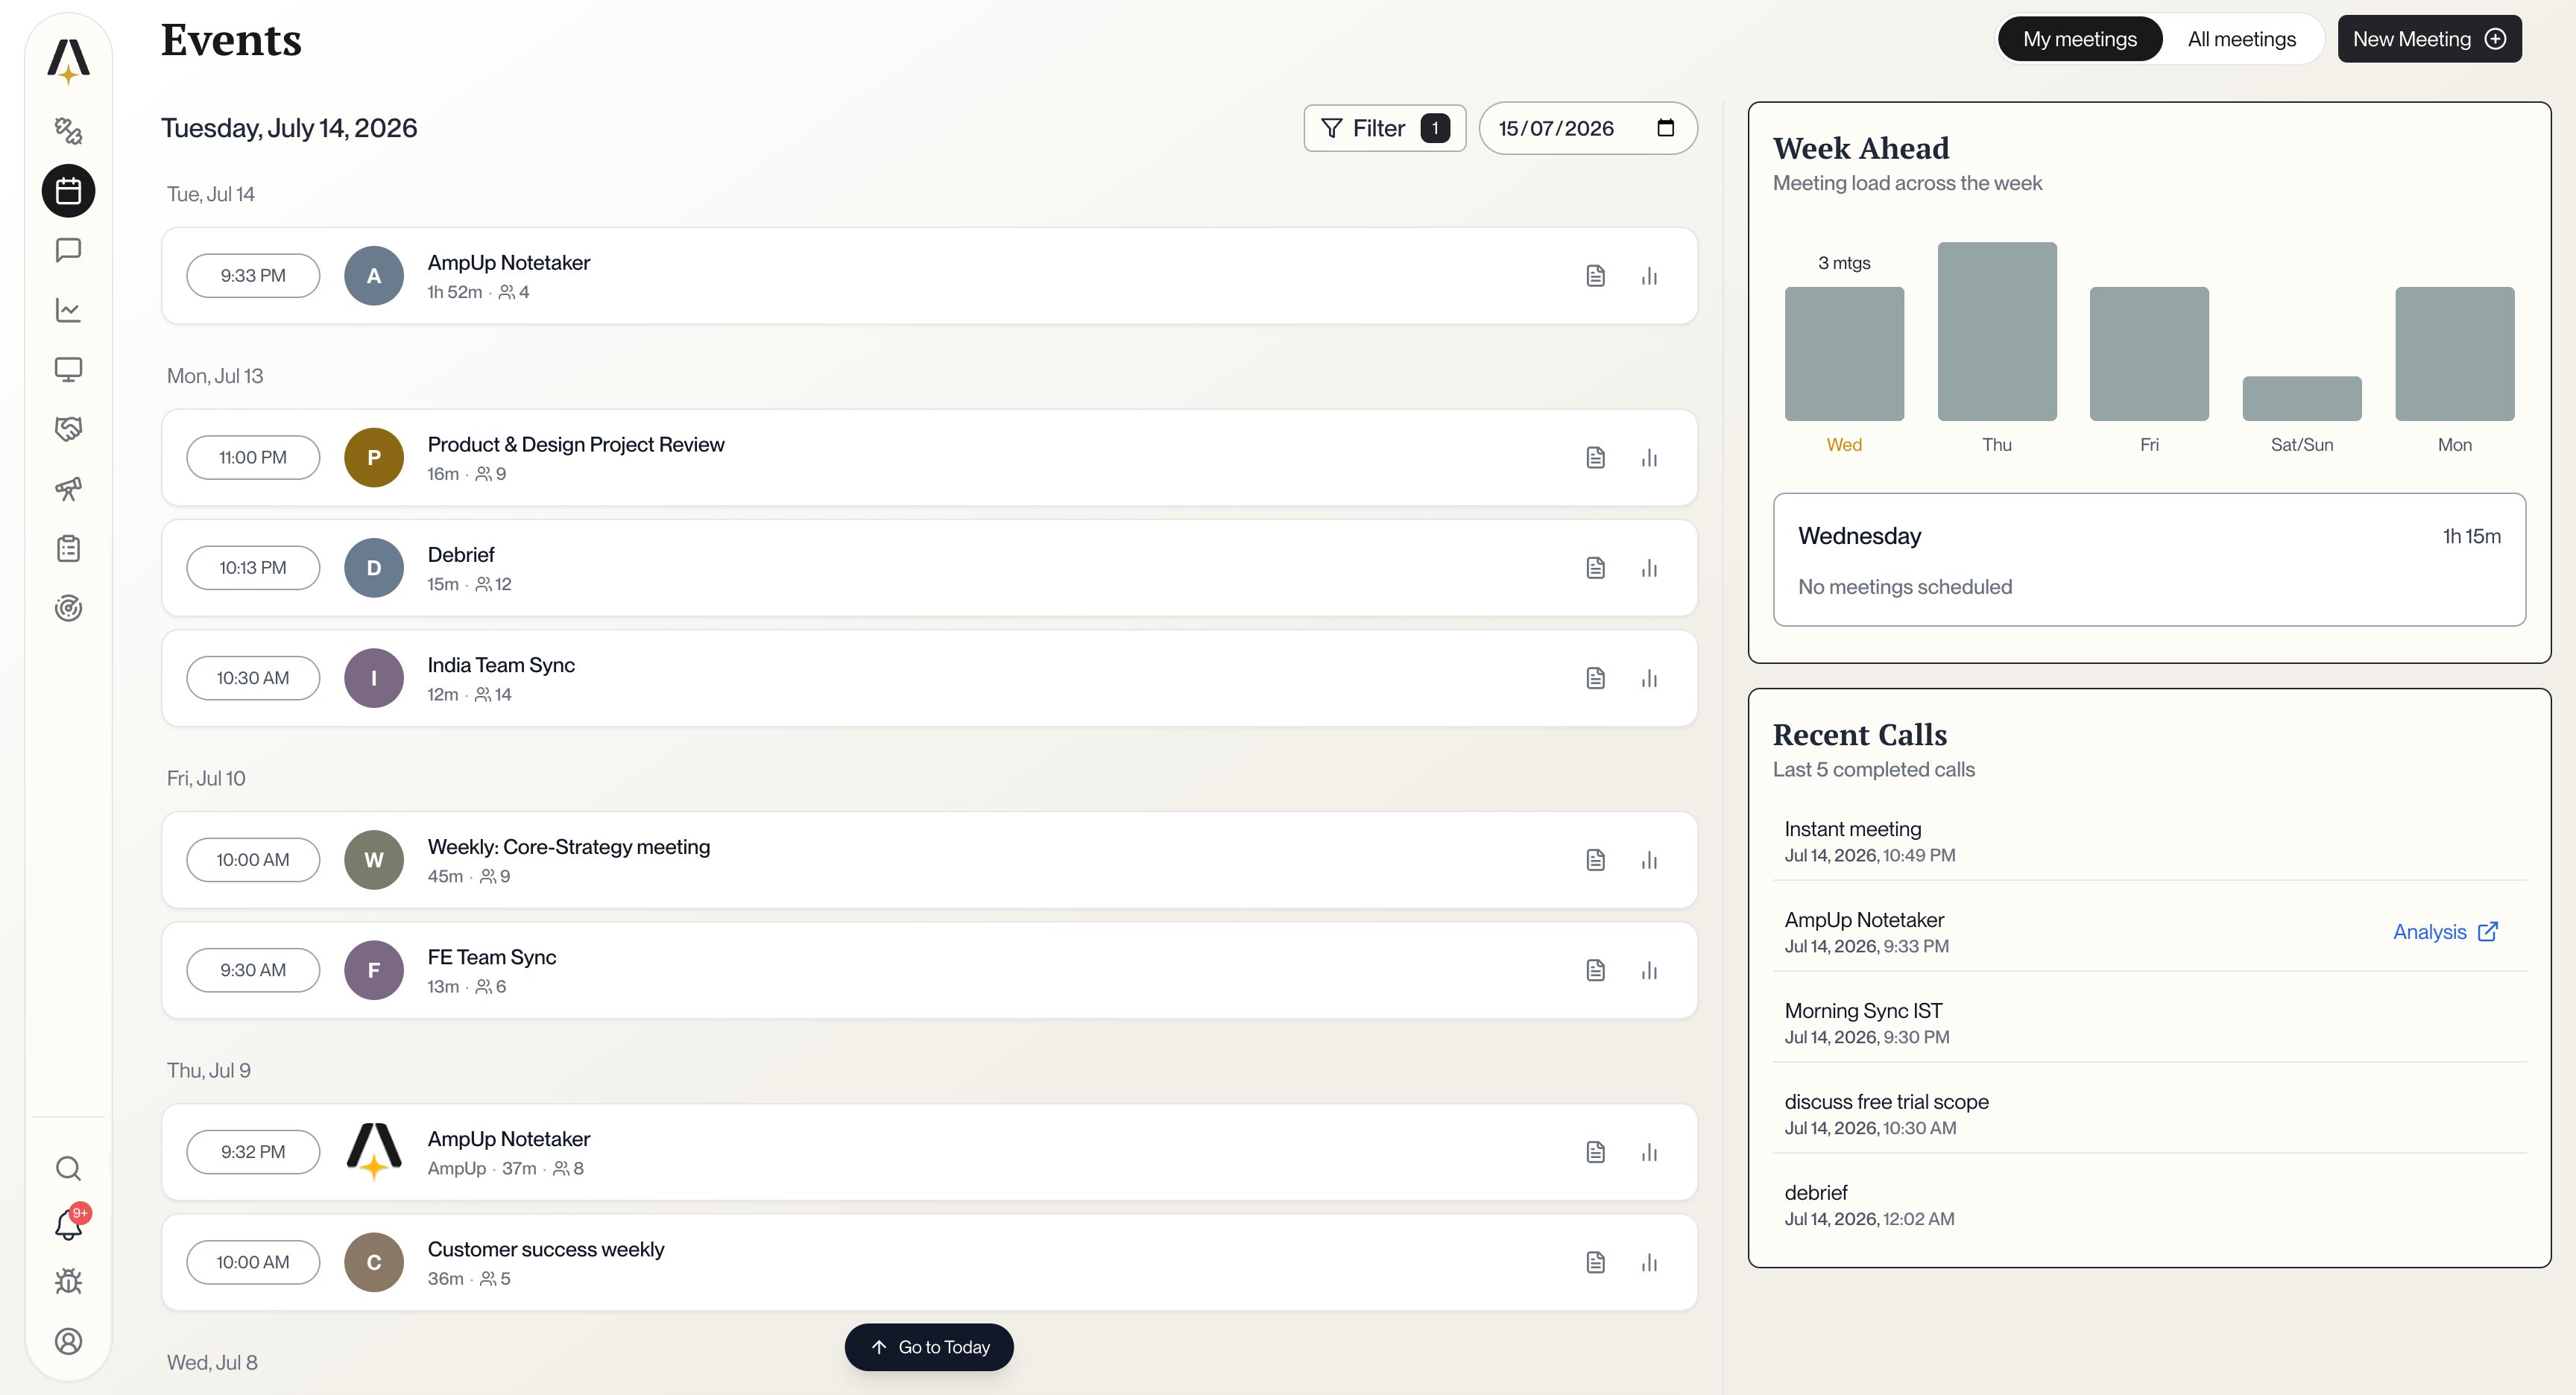Open the clipboard checklist sidebar icon

coord(68,548)
